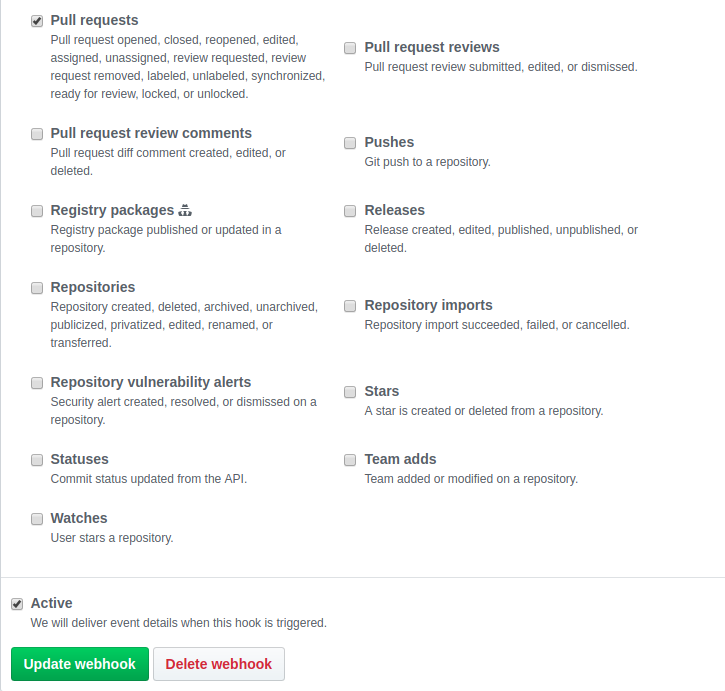Click the Active label text
Viewport: 725px width, 691px height.
pos(52,603)
